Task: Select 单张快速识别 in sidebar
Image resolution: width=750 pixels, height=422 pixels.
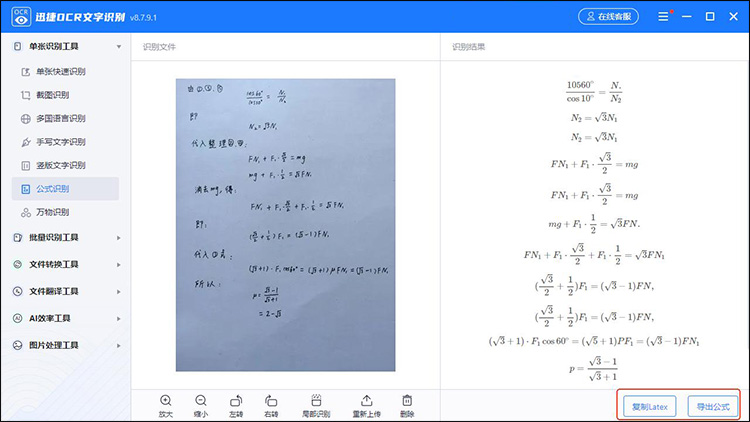Action: point(66,71)
